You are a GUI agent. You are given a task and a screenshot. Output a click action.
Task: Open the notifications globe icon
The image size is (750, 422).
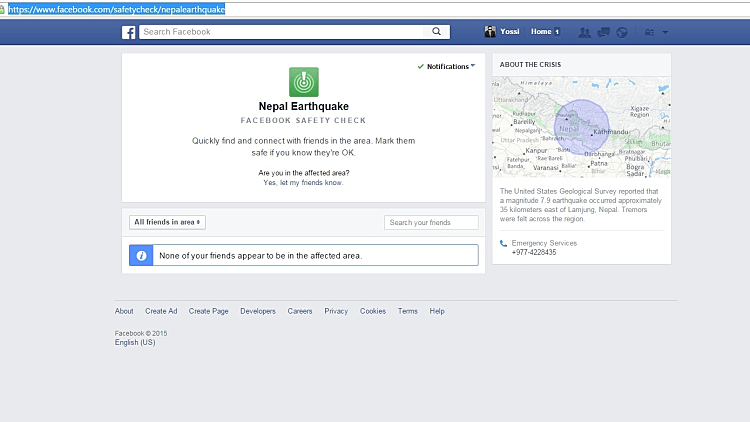tap(621, 32)
